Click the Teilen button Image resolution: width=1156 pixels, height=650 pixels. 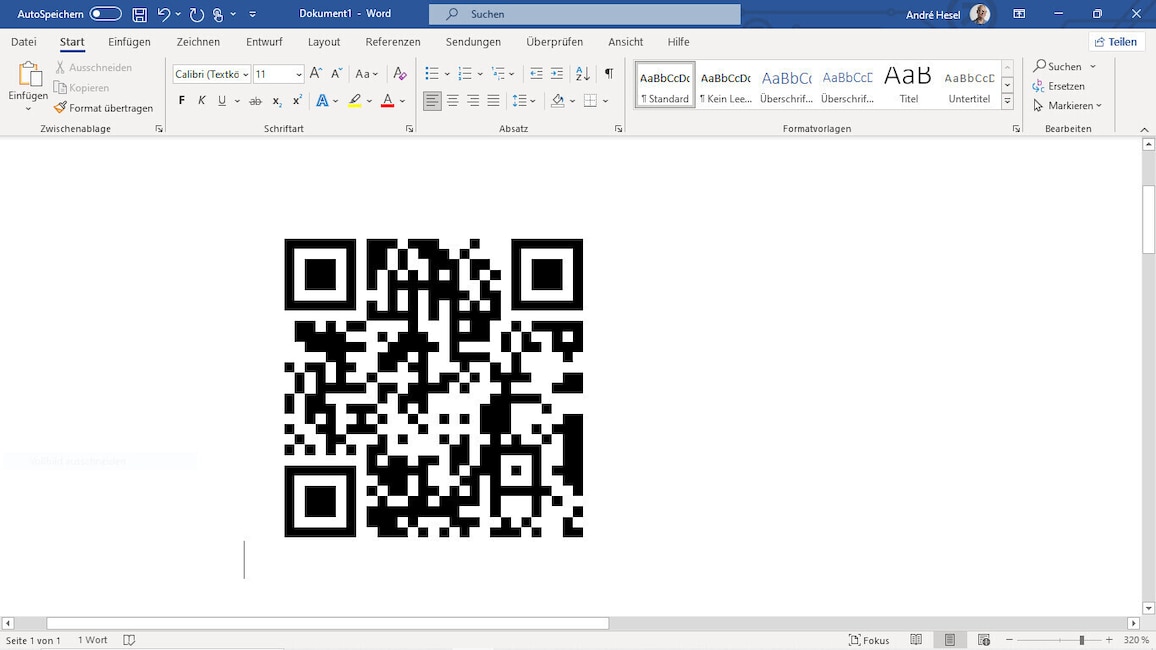pyautogui.click(x=1116, y=42)
